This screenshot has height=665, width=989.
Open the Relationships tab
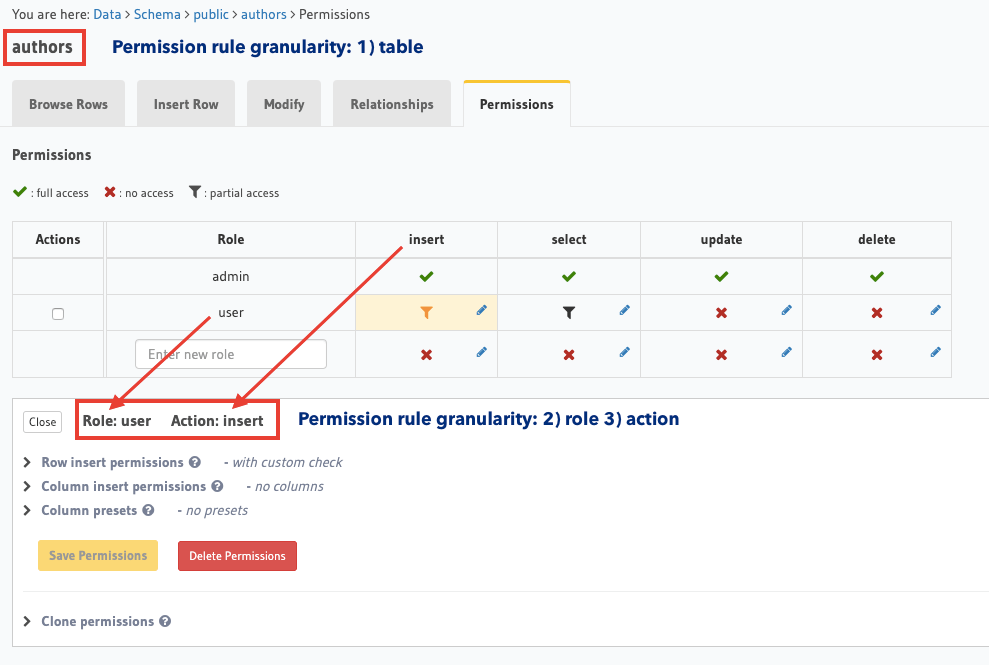(391, 104)
